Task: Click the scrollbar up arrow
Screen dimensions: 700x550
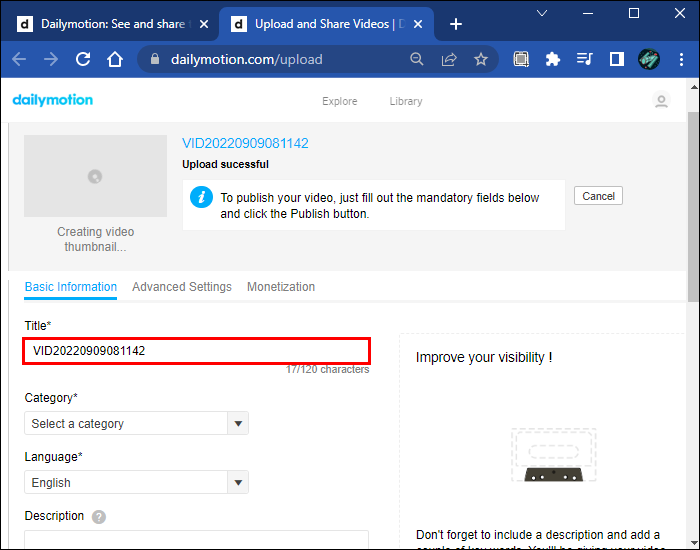Action: [693, 87]
